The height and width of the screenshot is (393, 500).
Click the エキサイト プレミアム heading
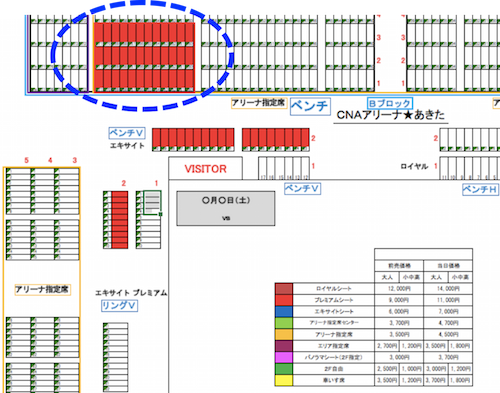tap(131, 293)
